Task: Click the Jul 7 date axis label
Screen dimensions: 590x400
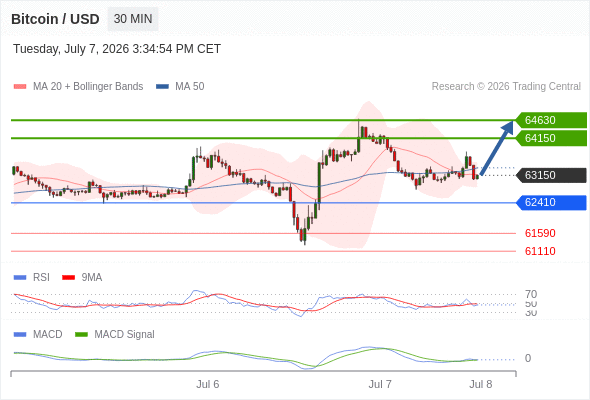Action: pyautogui.click(x=380, y=384)
